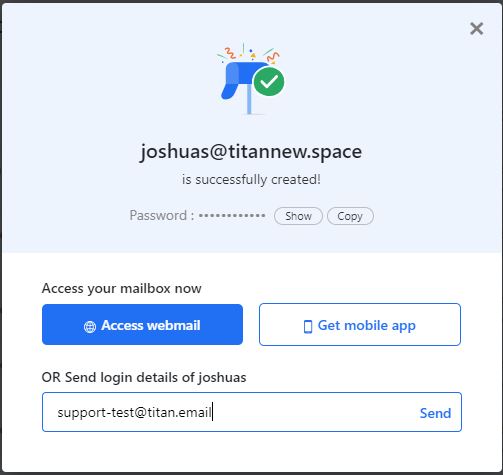The height and width of the screenshot is (475, 503).
Task: Click empty area inside the recipient email box
Action: click(313, 412)
